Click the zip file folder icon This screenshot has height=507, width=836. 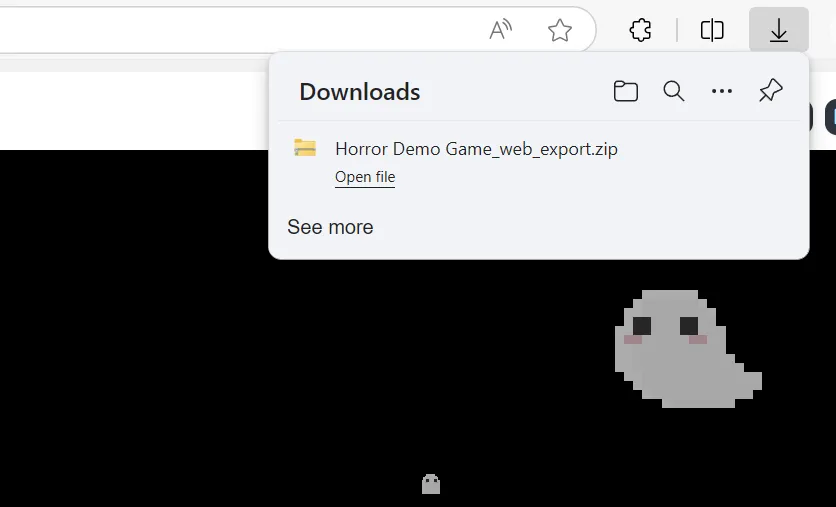click(305, 149)
